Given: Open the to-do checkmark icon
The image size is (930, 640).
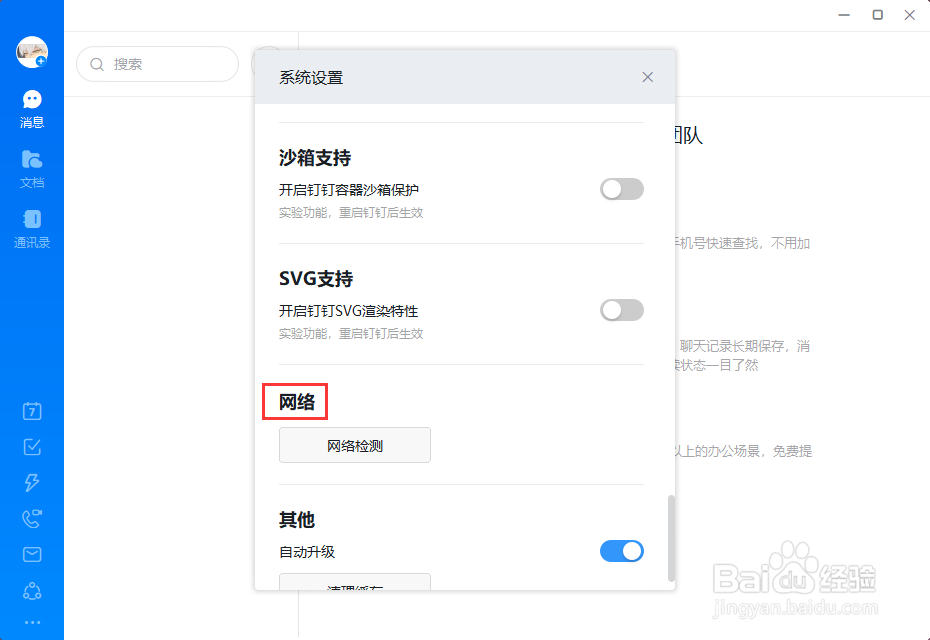Looking at the screenshot, I should point(32,447).
